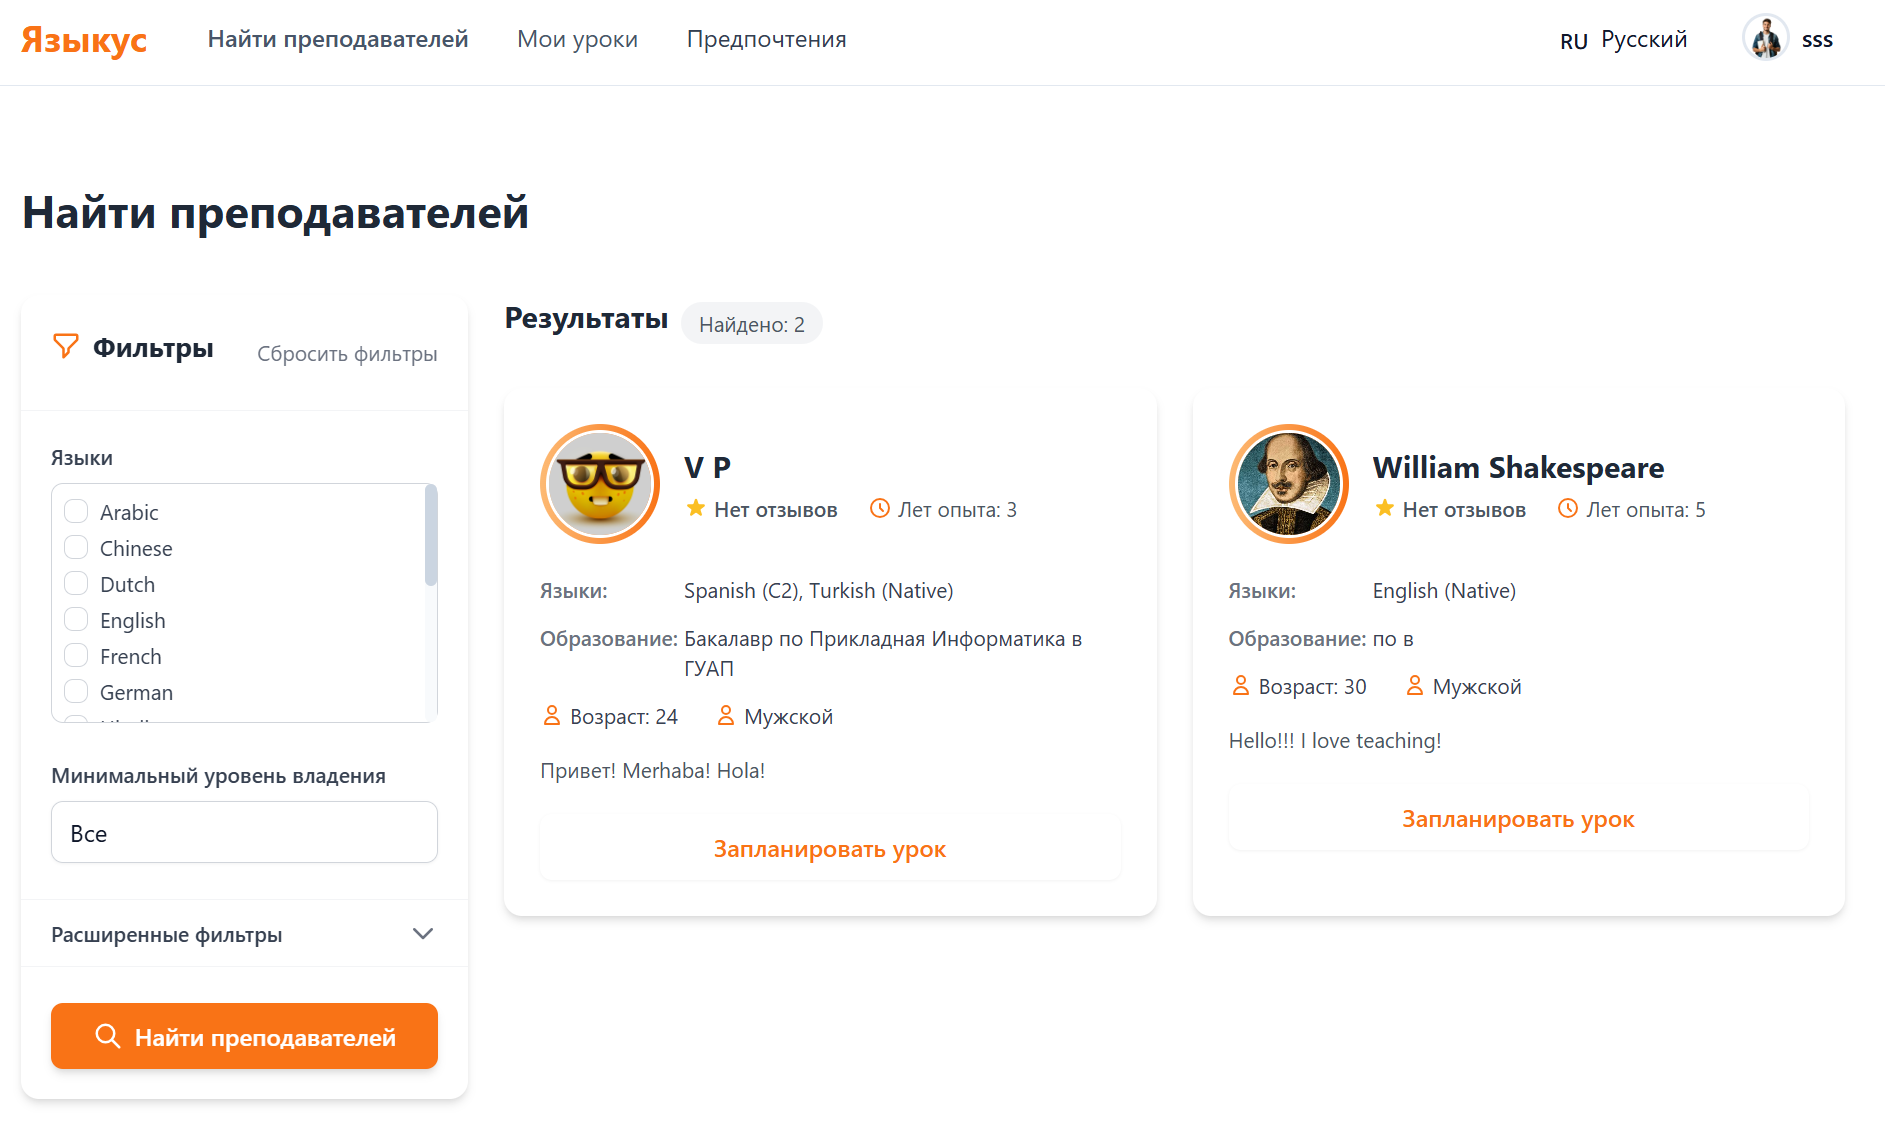
Task: Click the star rating icon for V P
Action: (695, 509)
